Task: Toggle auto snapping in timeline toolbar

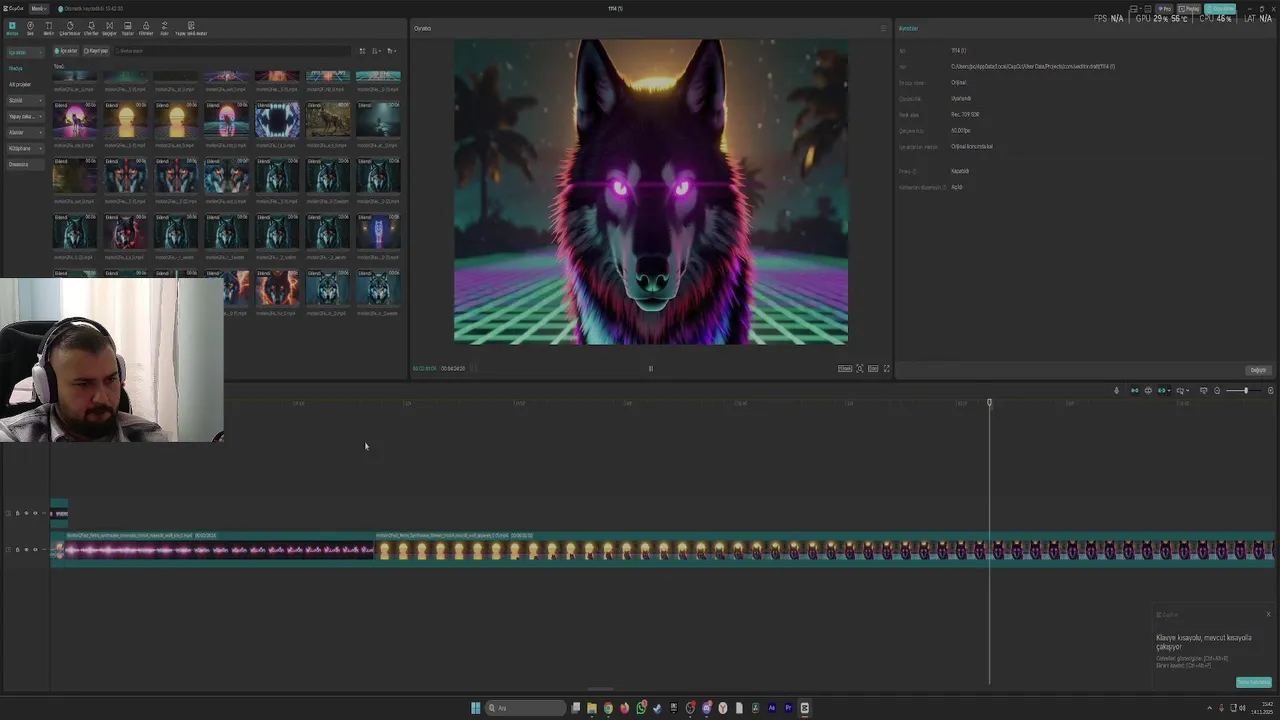Action: (1148, 390)
